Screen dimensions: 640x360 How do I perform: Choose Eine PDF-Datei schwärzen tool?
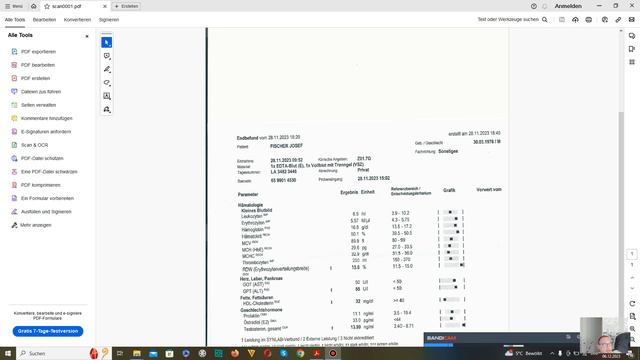tap(44, 171)
